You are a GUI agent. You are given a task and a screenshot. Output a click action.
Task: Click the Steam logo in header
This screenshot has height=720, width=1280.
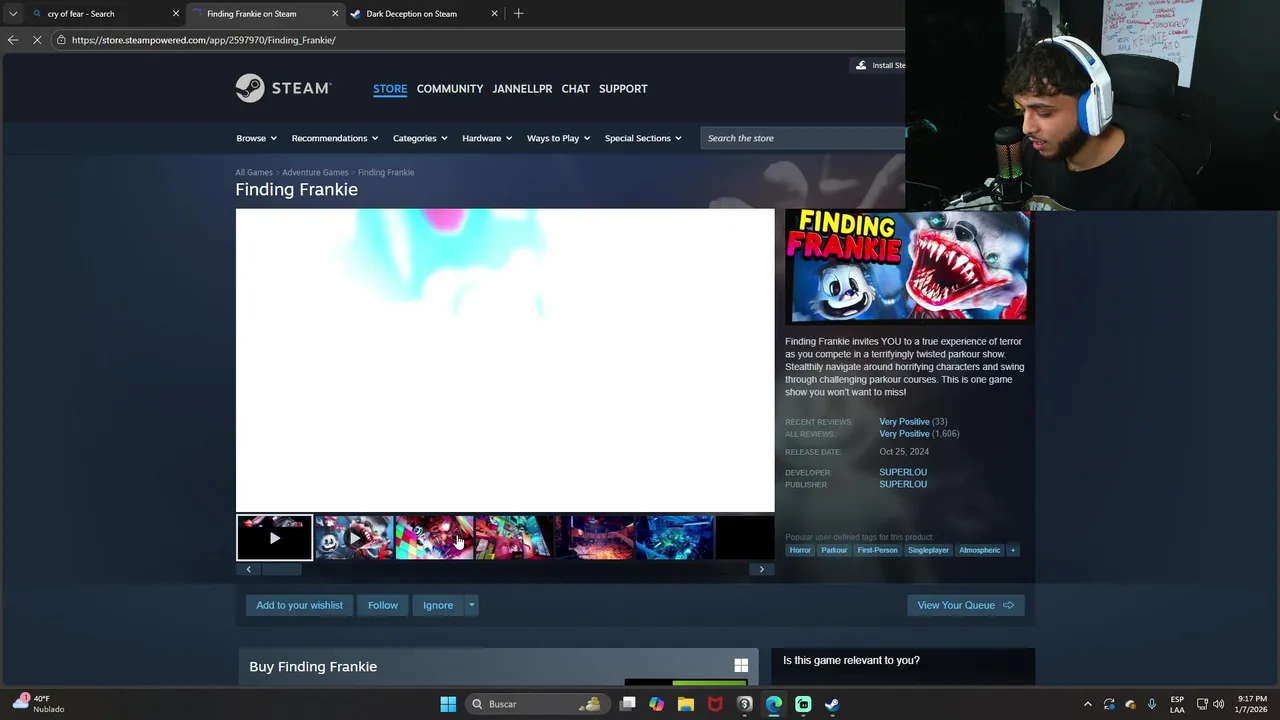coord(283,88)
